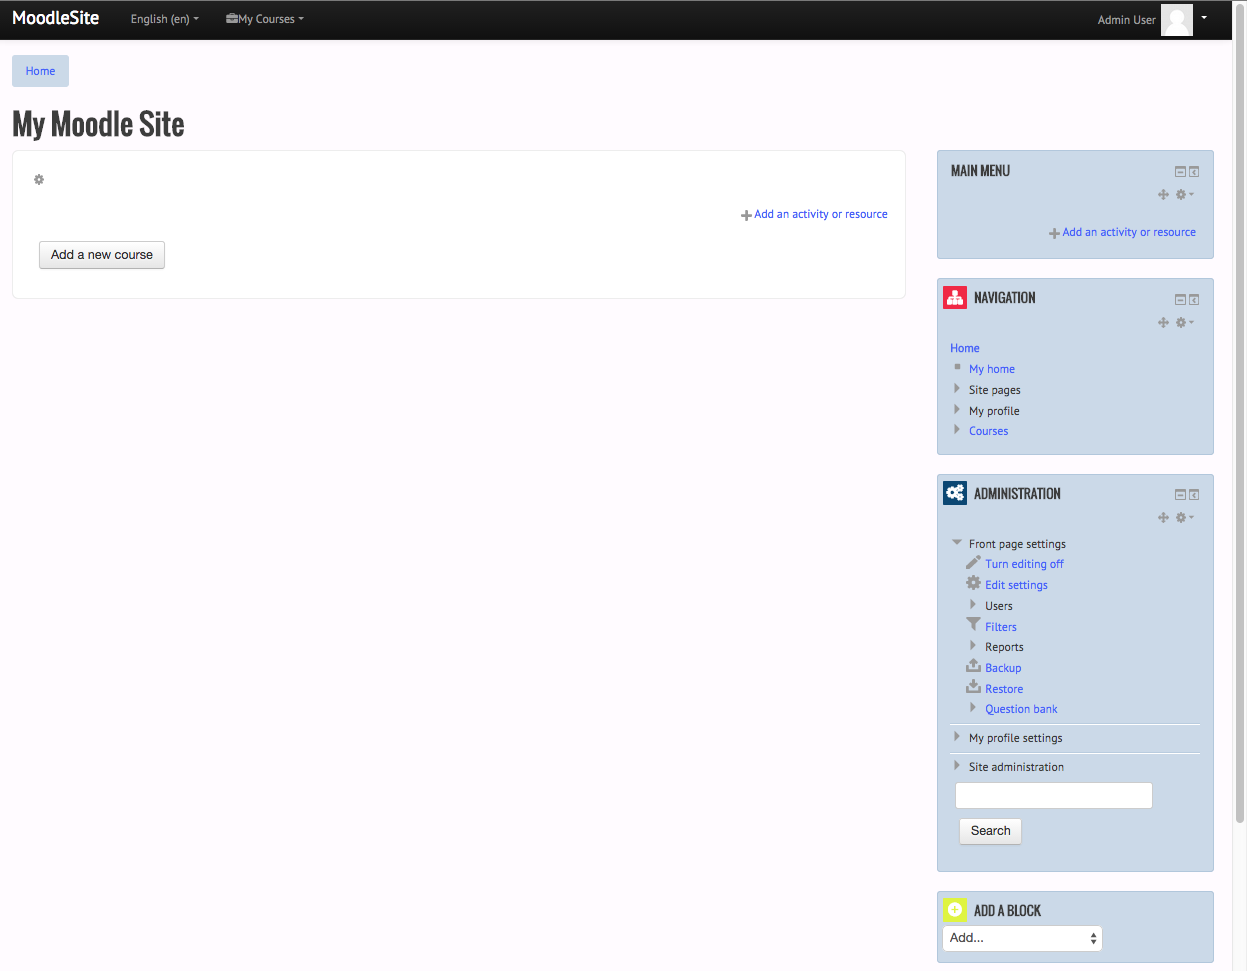Viewport: 1247px width, 971px height.
Task: Click Add a new course button
Action: tap(102, 255)
